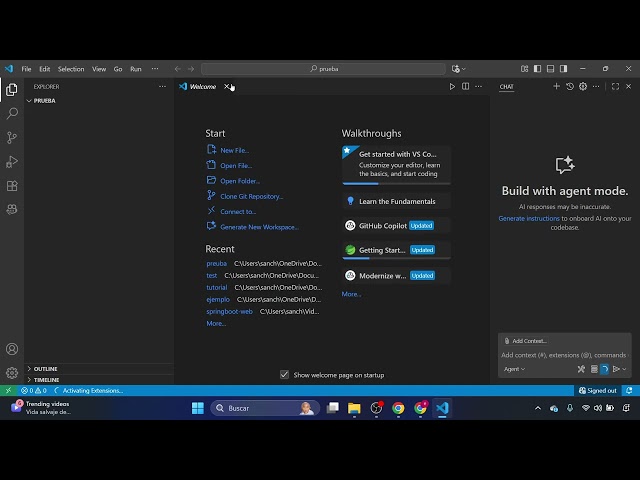
Task: Click Clone Git Repository... link
Action: click(252, 196)
